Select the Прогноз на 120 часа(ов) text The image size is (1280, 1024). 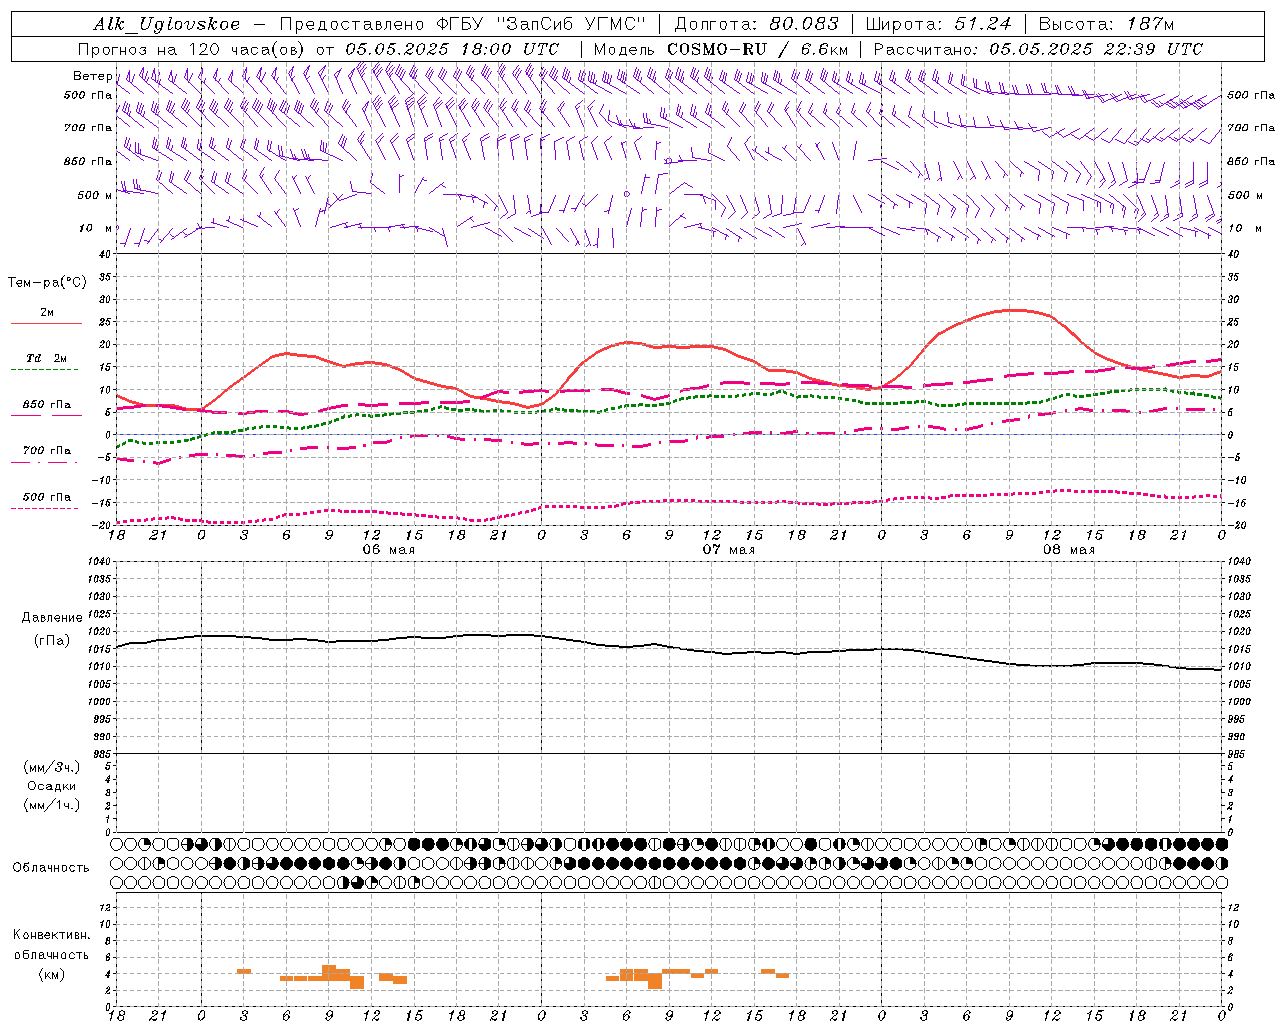[191, 49]
